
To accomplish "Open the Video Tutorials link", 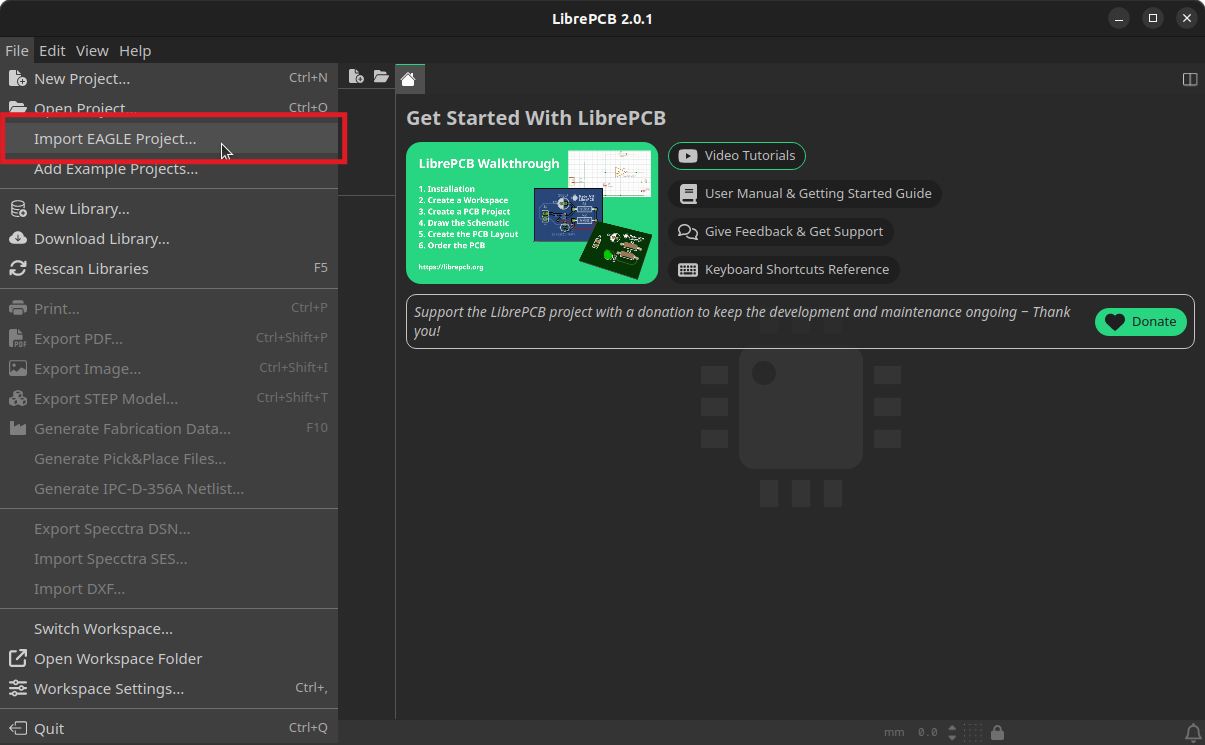I will click(x=737, y=156).
